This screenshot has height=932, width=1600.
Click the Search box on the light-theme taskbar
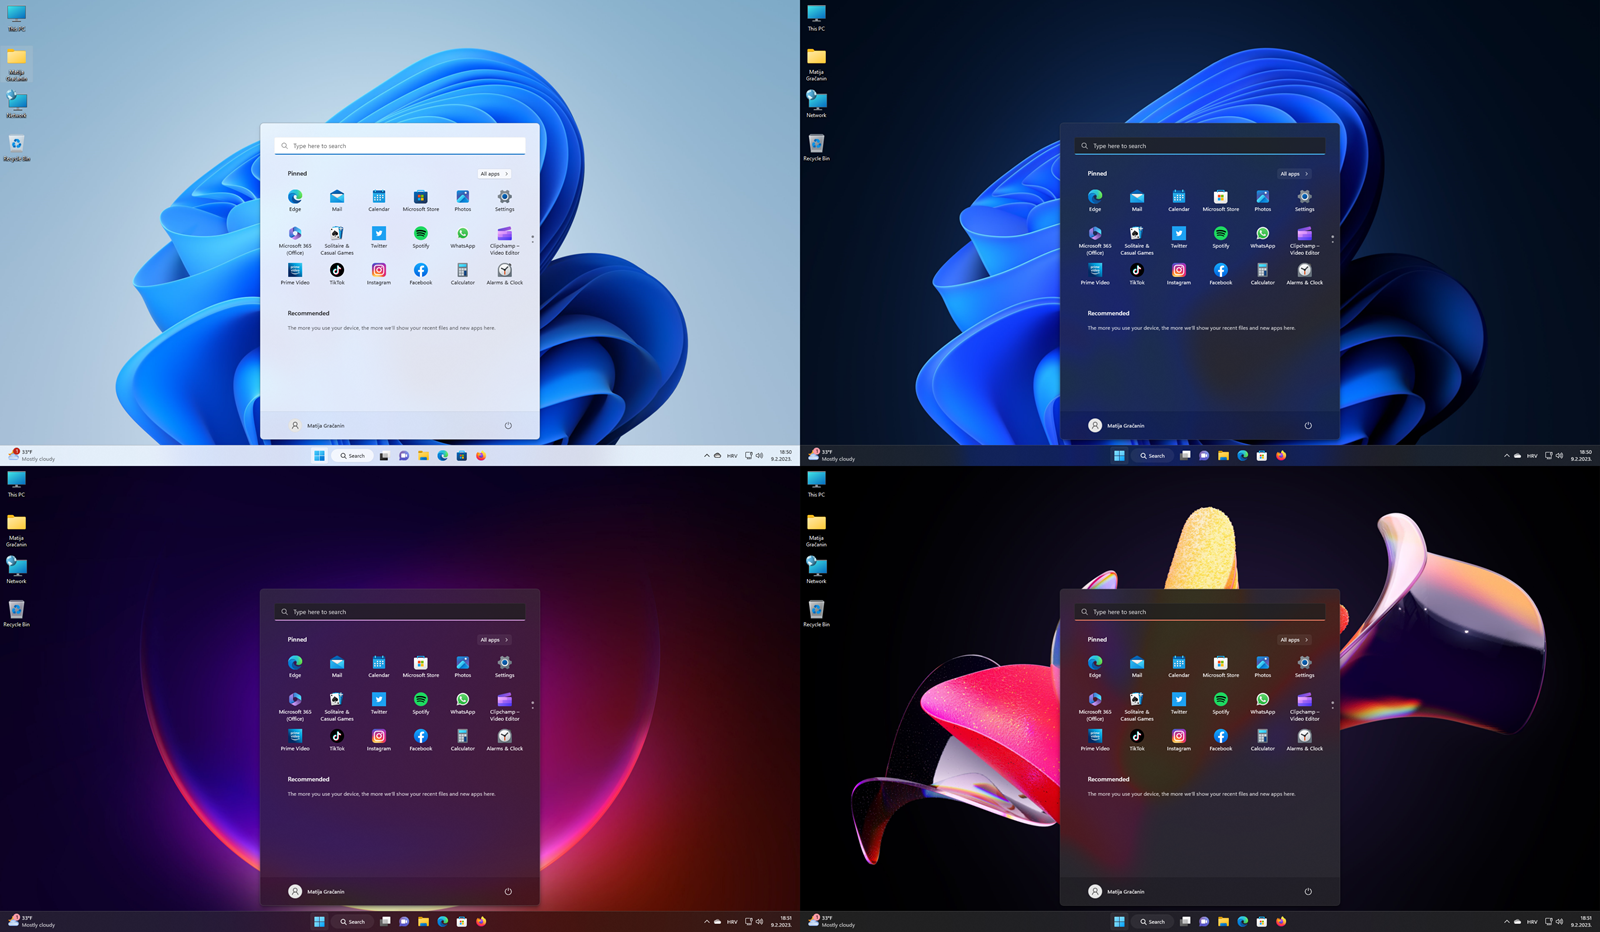click(352, 455)
